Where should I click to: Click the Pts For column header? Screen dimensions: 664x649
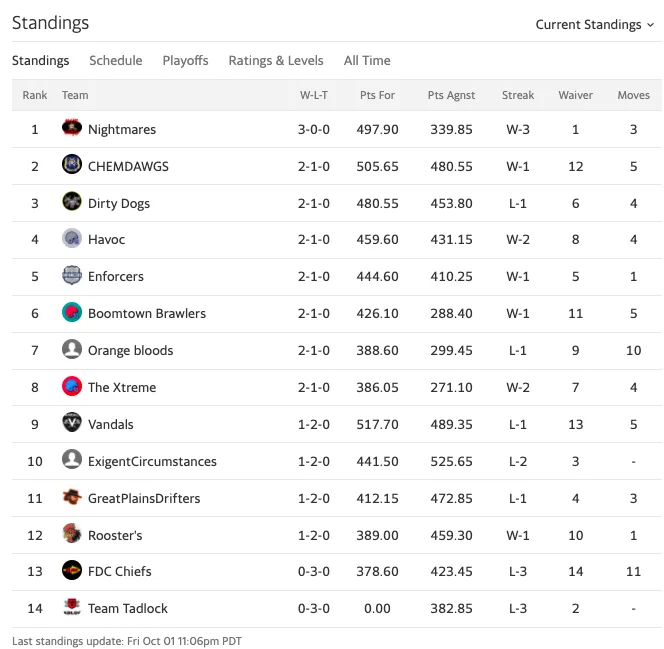pos(377,95)
